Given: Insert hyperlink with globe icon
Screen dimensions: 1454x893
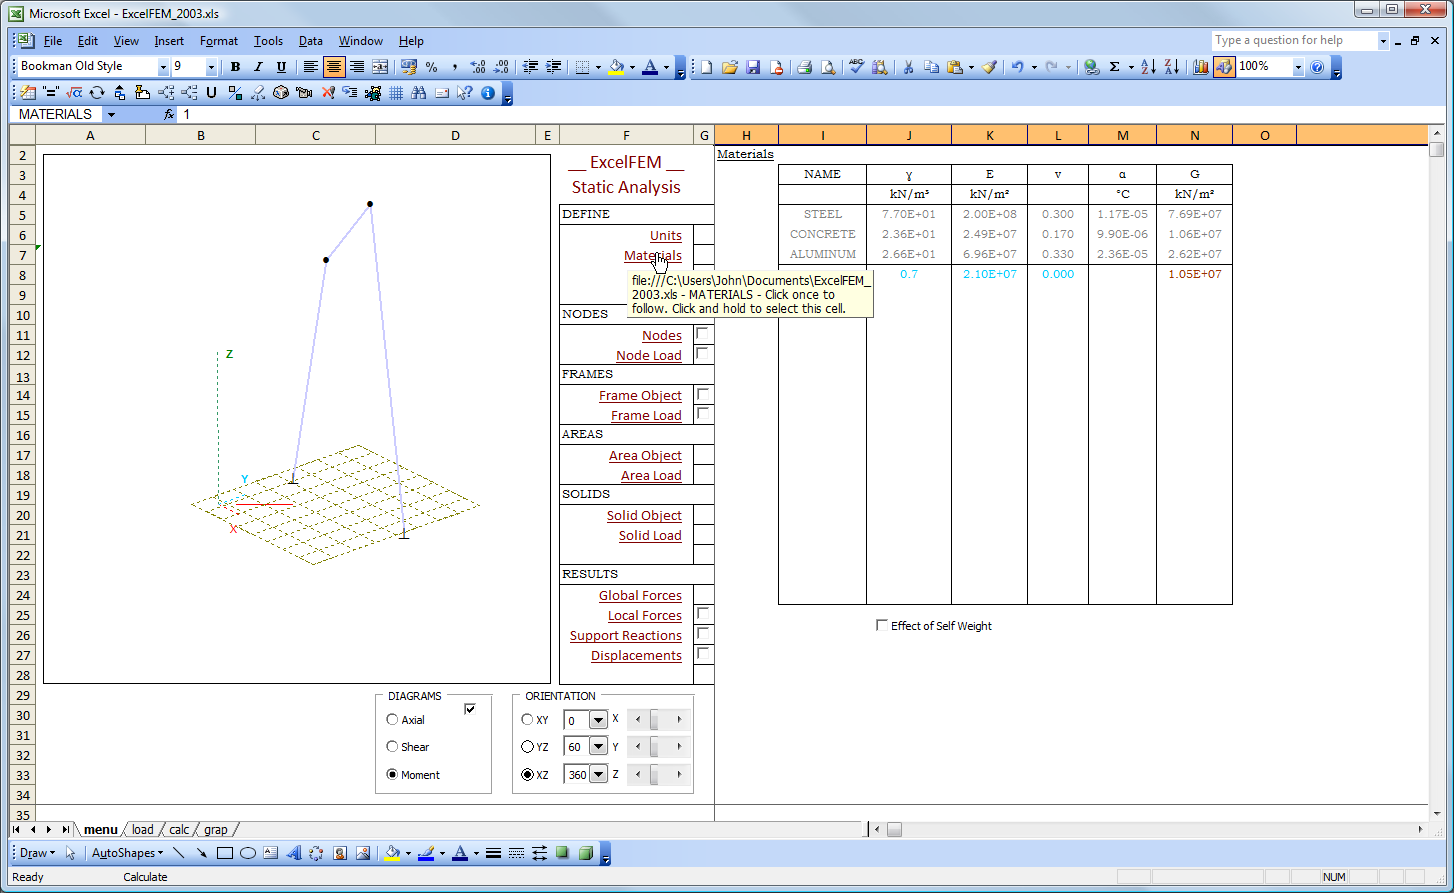Looking at the screenshot, I should pos(1091,67).
